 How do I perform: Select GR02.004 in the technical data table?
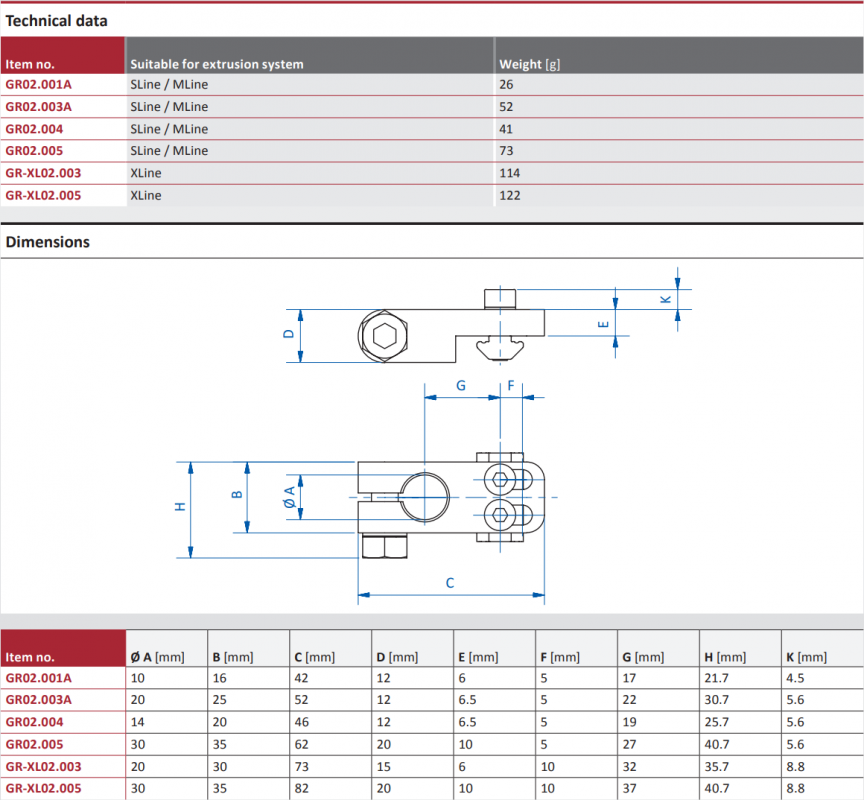tap(34, 129)
